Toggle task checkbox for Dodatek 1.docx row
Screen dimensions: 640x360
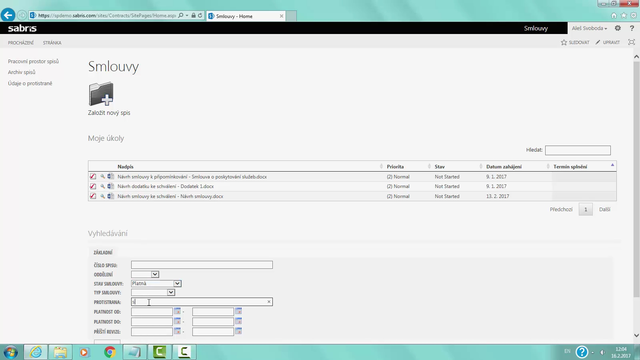click(x=93, y=186)
